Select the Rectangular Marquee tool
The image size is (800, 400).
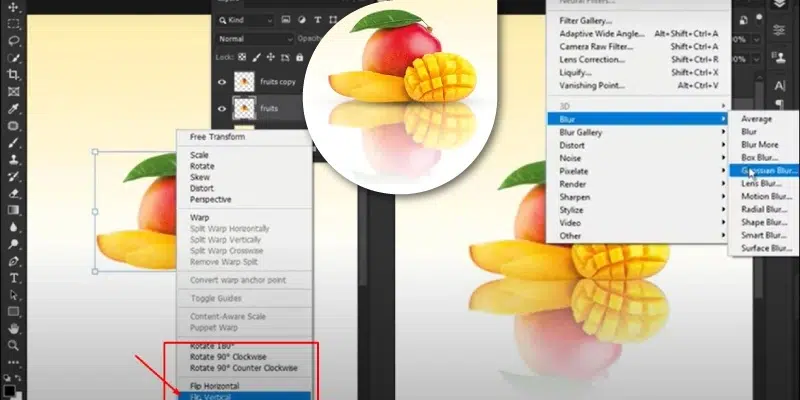click(x=13, y=24)
